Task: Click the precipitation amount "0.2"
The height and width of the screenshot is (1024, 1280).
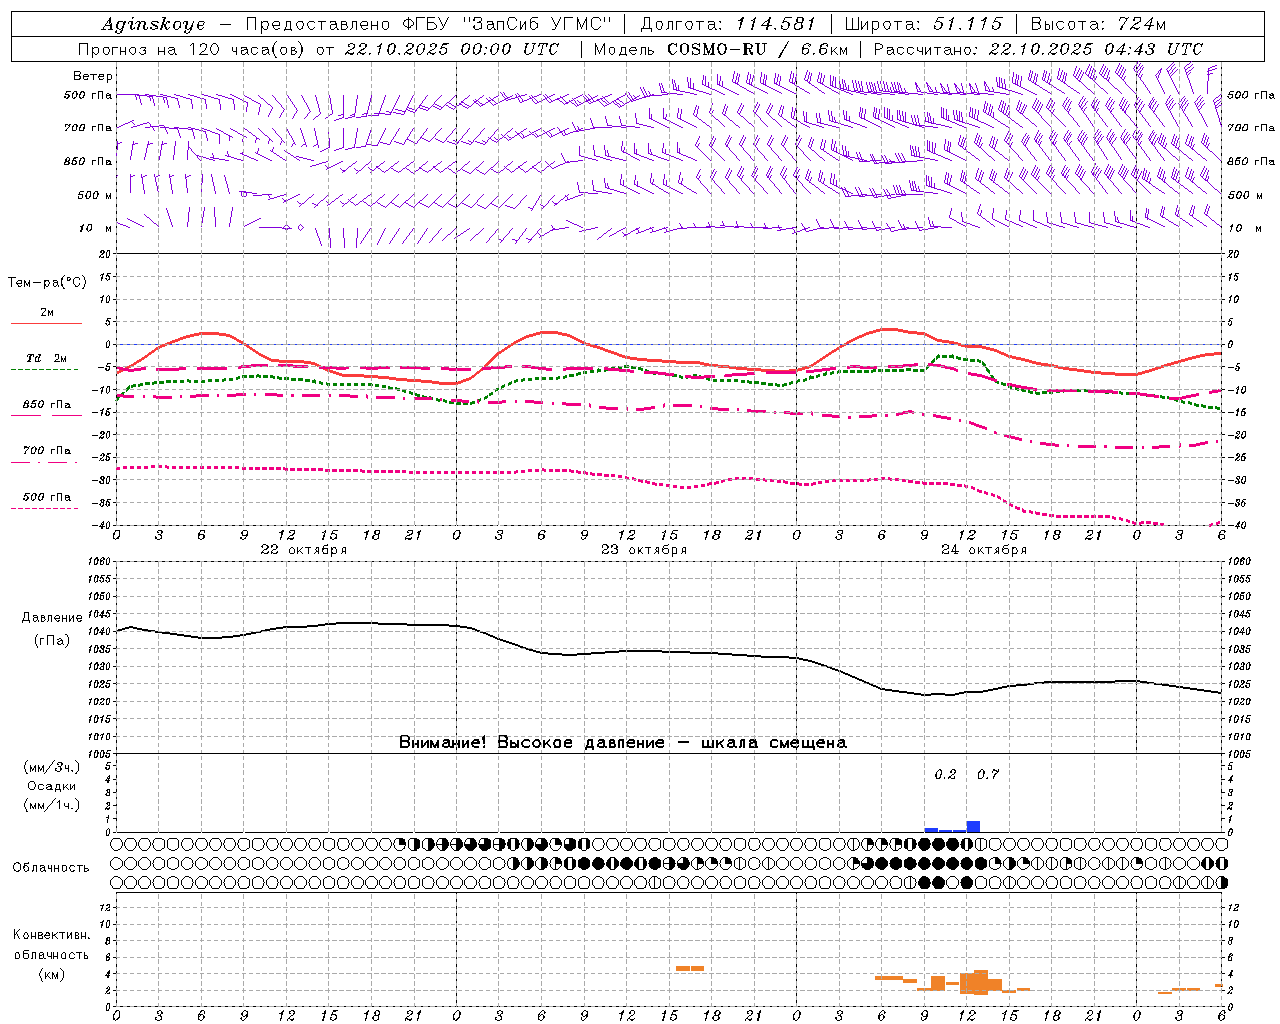Action: 945,774
